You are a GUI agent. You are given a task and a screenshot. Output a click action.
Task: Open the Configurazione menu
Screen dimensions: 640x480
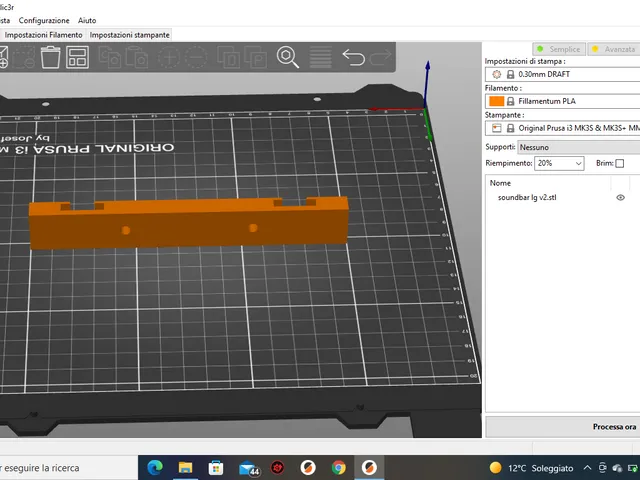pyautogui.click(x=44, y=20)
